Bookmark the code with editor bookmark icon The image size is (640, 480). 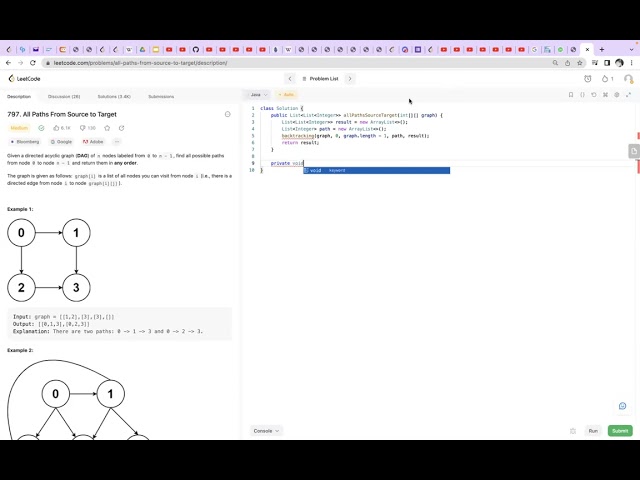coord(571,95)
